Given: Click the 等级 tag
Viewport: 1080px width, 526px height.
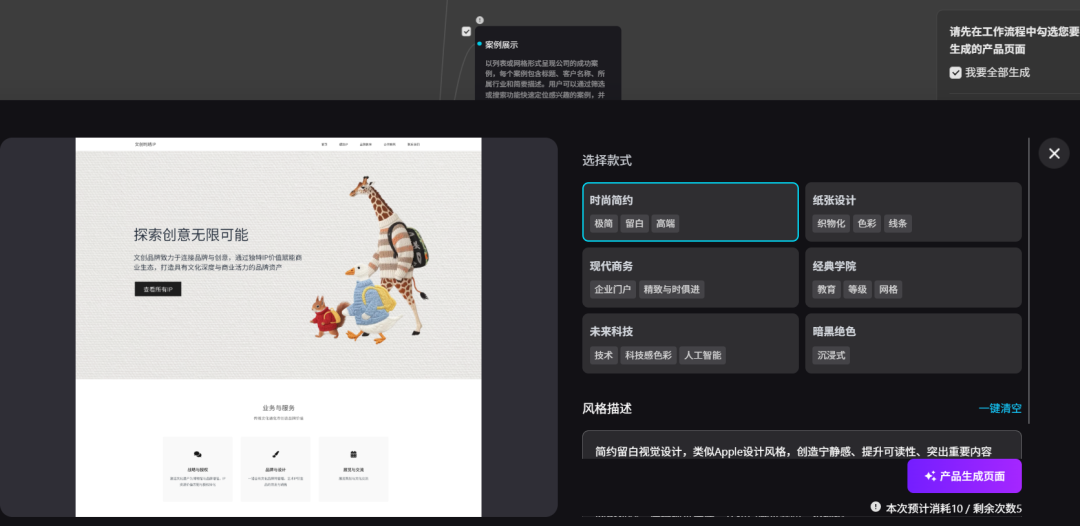Looking at the screenshot, I should click(x=858, y=289).
